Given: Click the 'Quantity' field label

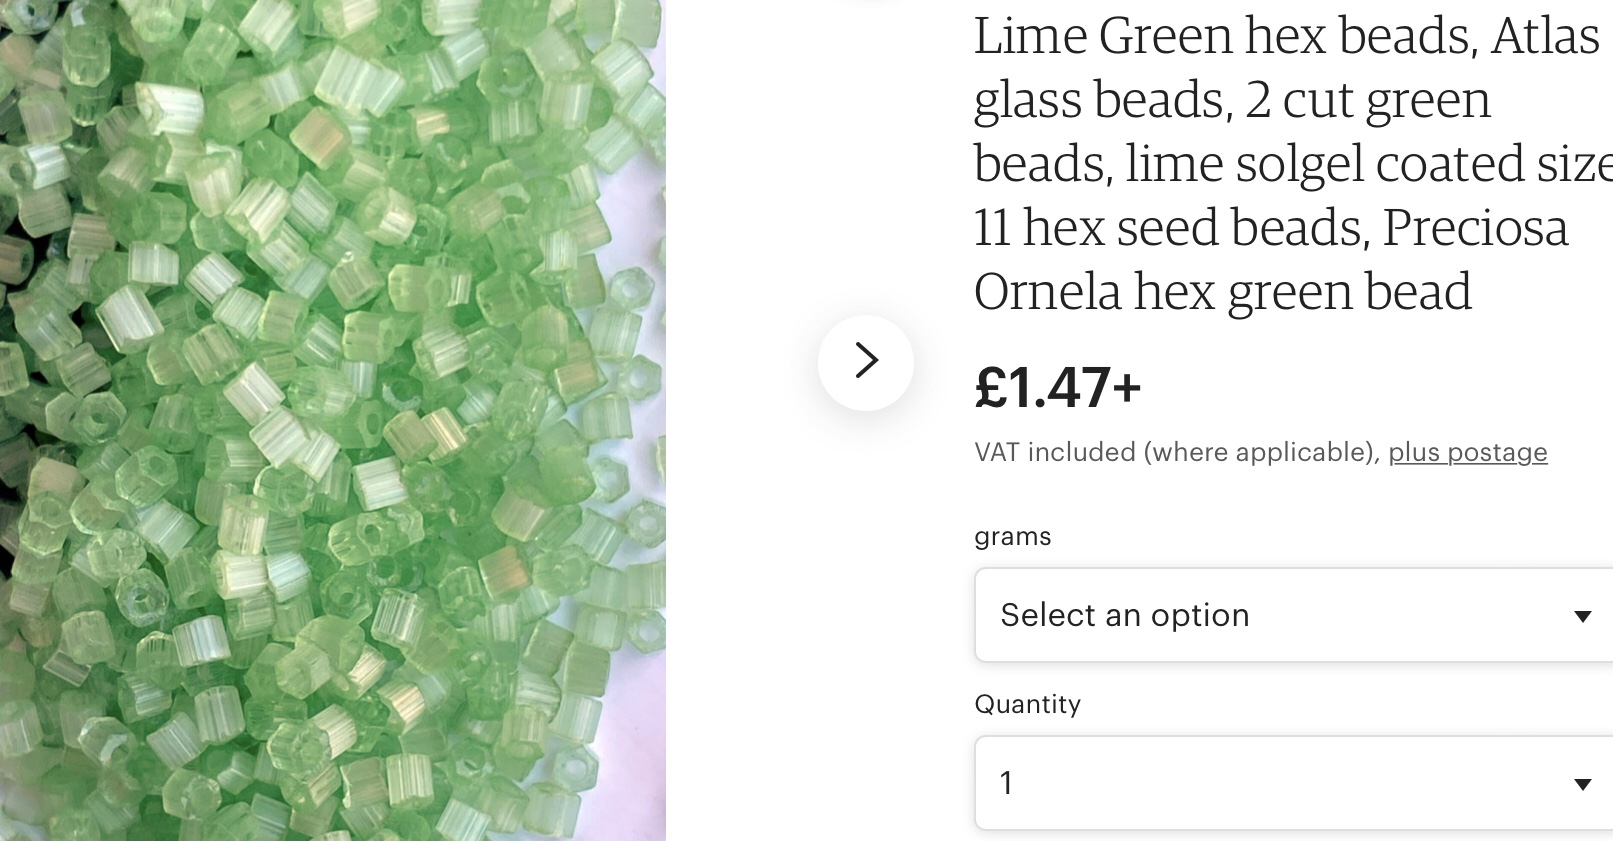Looking at the screenshot, I should [1027, 705].
